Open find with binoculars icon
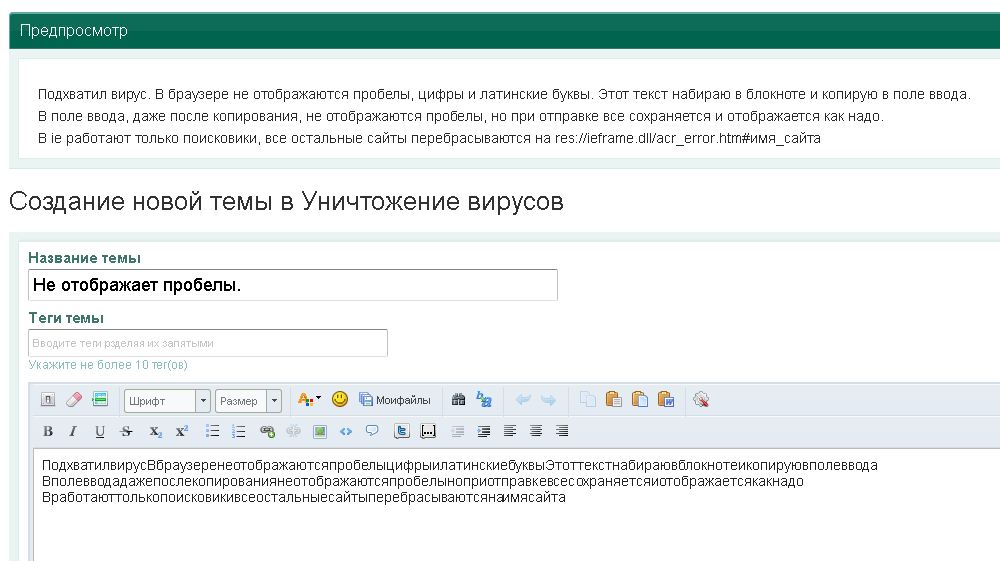The width and height of the screenshot is (1000, 561). click(x=459, y=400)
